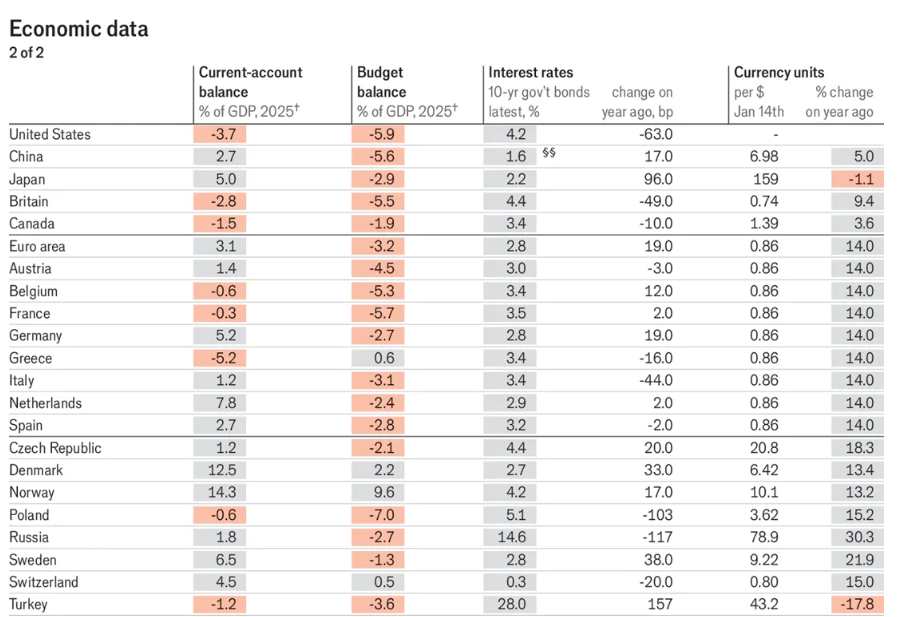This screenshot has height=617, width=910.
Task: Select the United States row label
Action: coord(50,135)
